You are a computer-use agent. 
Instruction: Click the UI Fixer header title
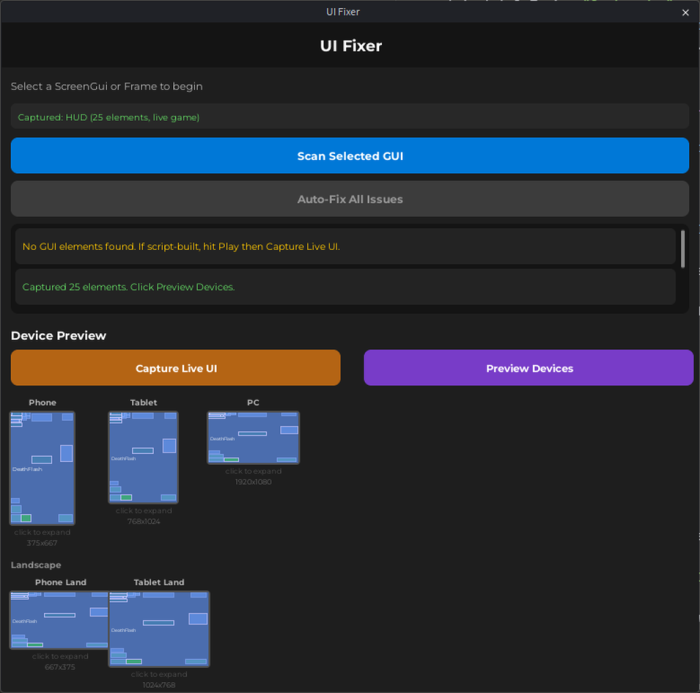(x=351, y=46)
